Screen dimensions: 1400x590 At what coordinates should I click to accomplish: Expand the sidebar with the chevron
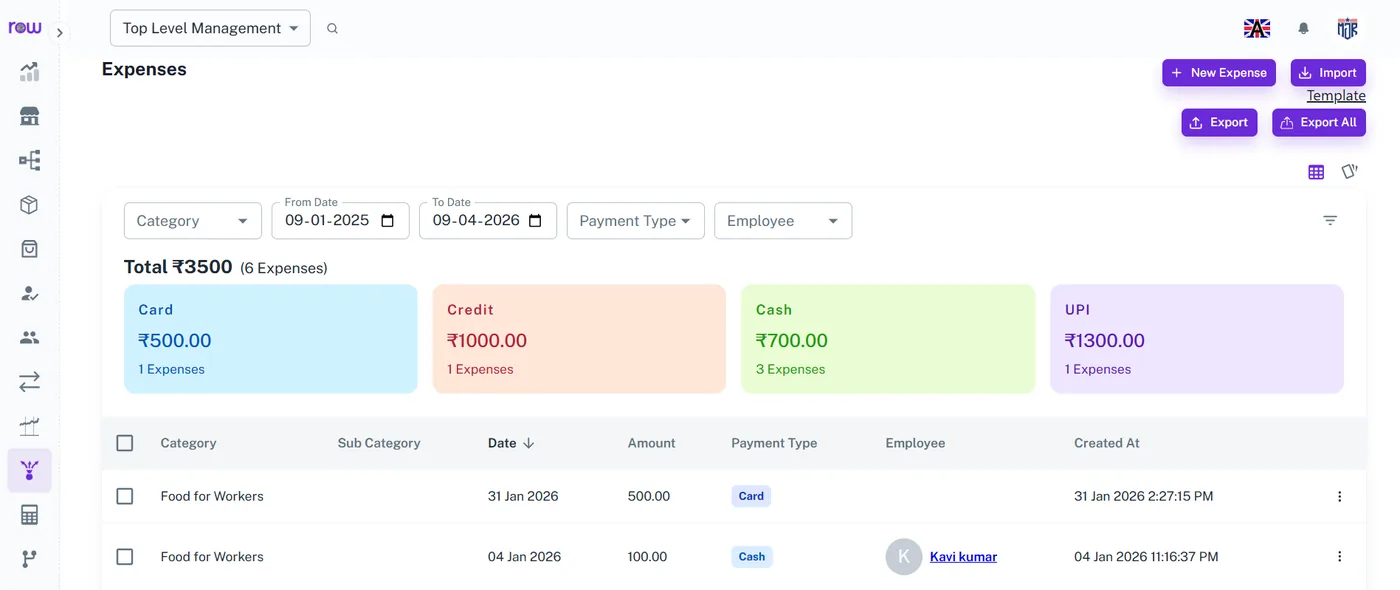[x=59, y=33]
